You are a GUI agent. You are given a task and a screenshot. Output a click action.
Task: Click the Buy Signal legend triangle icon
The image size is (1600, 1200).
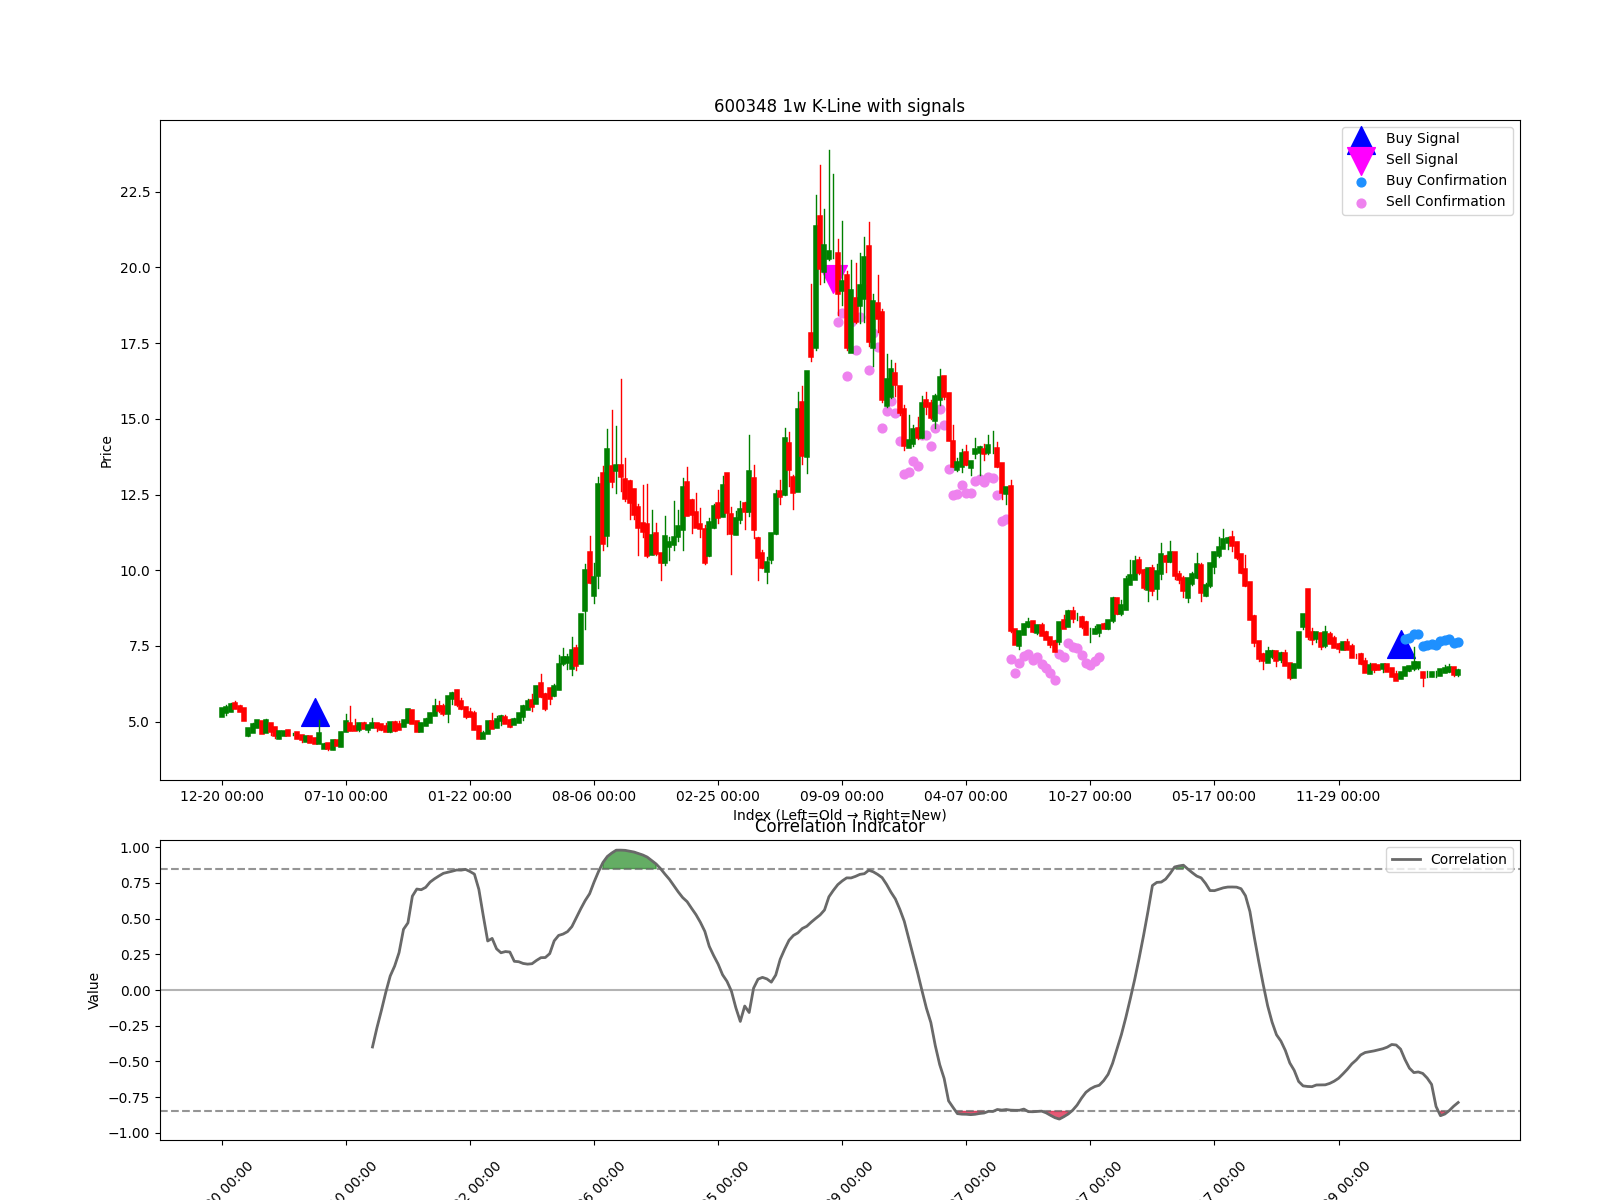click(x=1361, y=139)
